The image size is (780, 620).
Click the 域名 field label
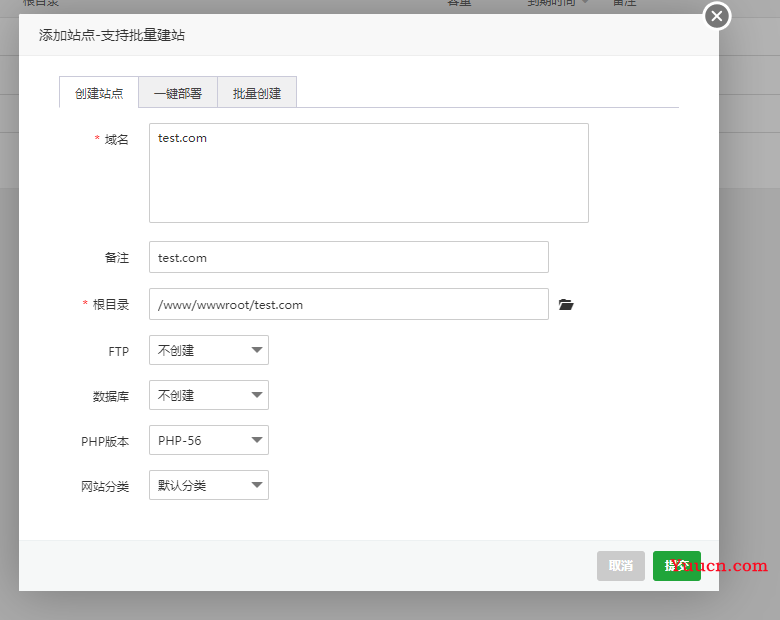tap(116, 139)
